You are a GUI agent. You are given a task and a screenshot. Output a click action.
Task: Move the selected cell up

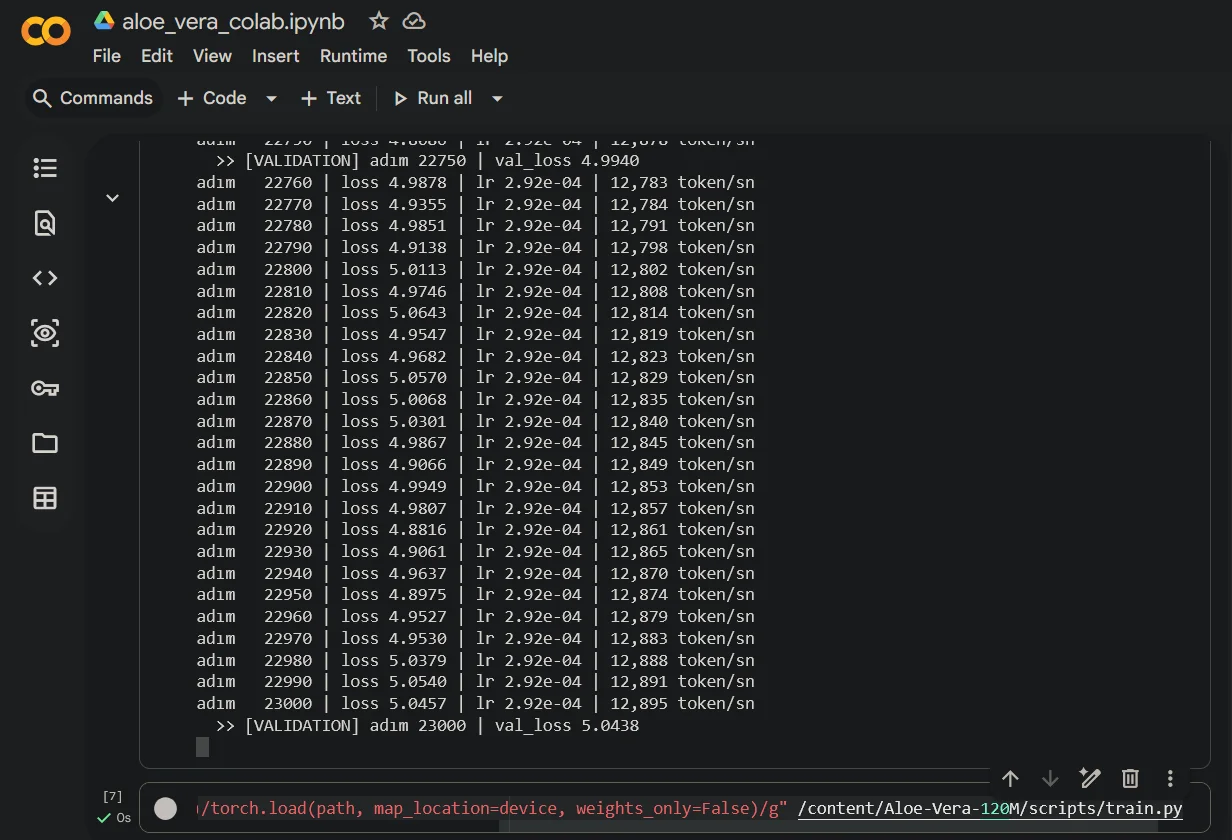point(1010,778)
